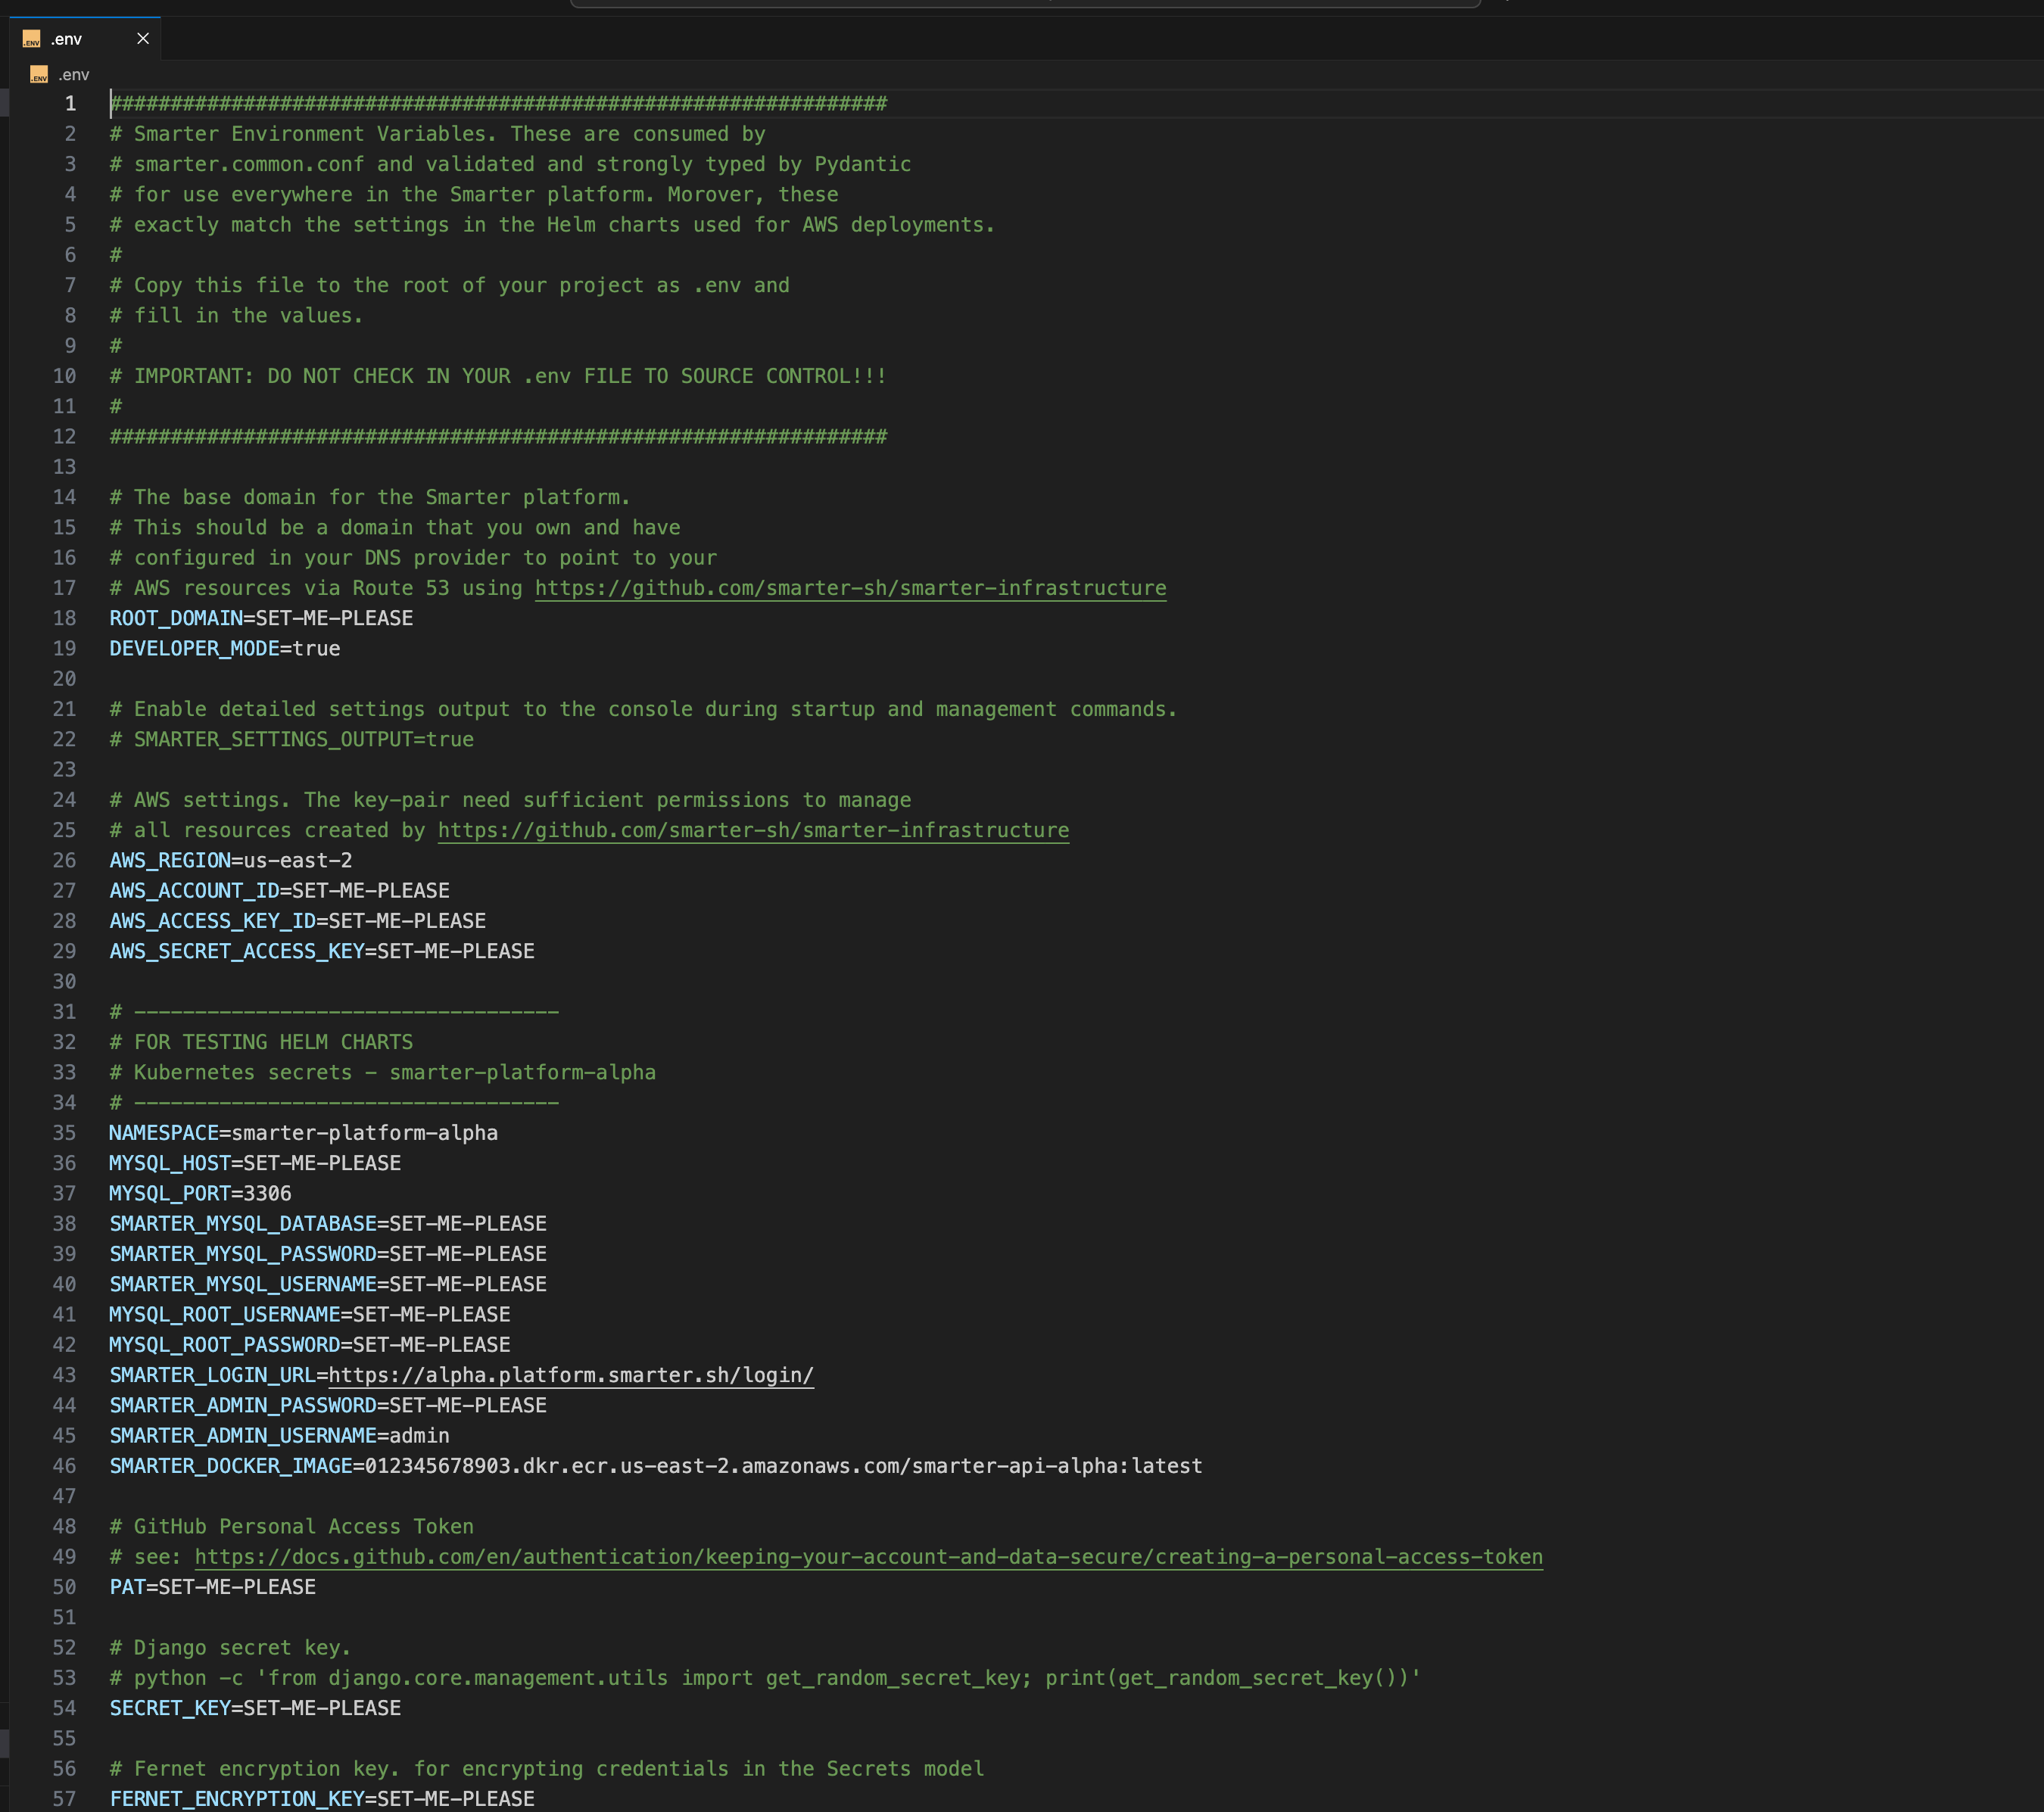Click the Django secret key comment
Viewport: 2044px width, 1812px height.
pos(230,1648)
